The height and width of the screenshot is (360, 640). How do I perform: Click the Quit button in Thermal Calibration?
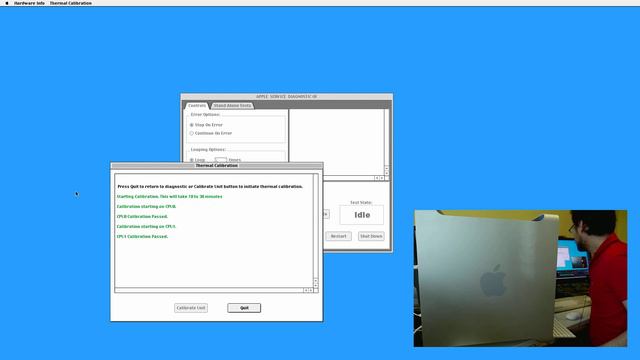pos(244,308)
